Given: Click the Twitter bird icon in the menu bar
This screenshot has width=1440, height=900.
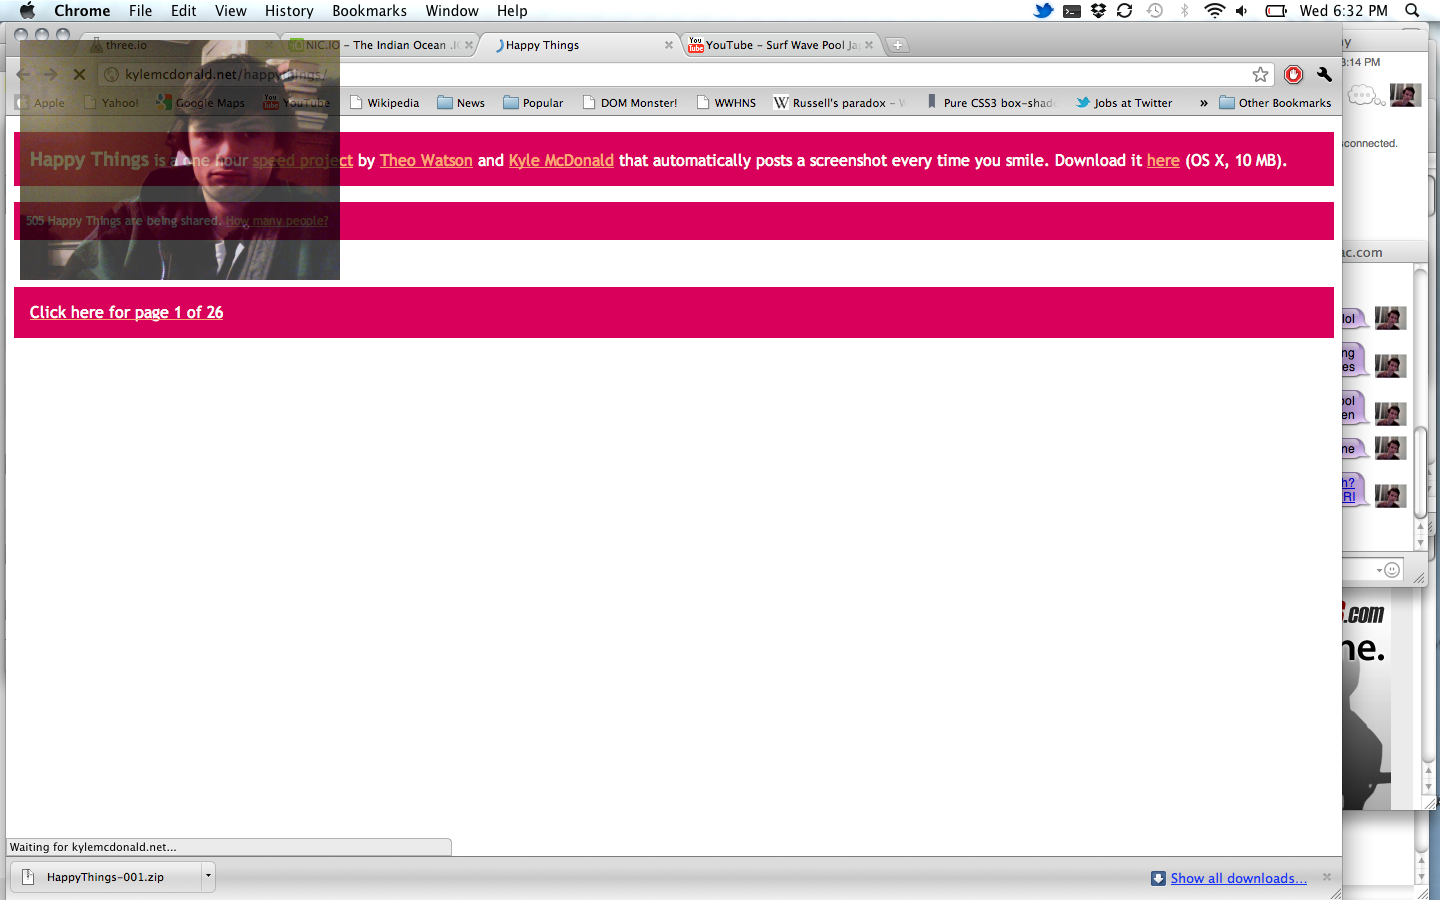Looking at the screenshot, I should coord(1043,11).
